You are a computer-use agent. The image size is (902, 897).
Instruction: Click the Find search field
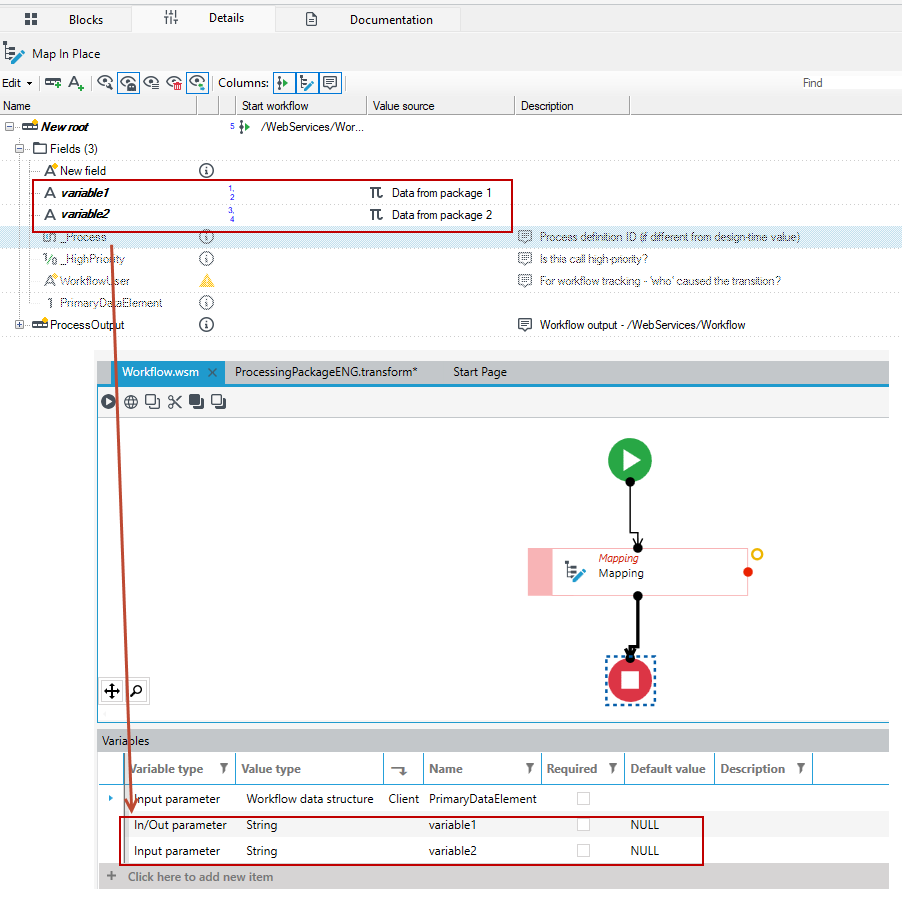(x=851, y=83)
